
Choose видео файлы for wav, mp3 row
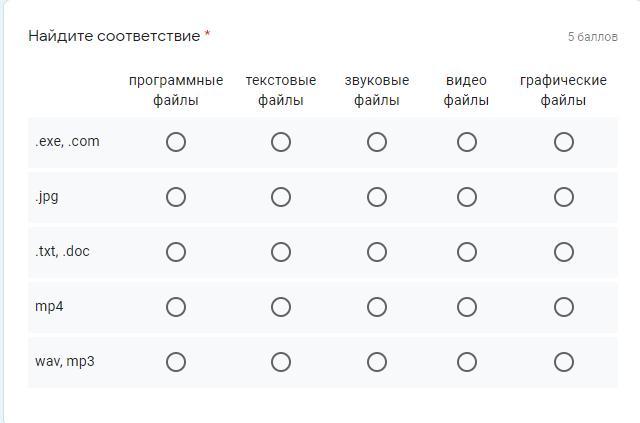pyautogui.click(x=467, y=362)
